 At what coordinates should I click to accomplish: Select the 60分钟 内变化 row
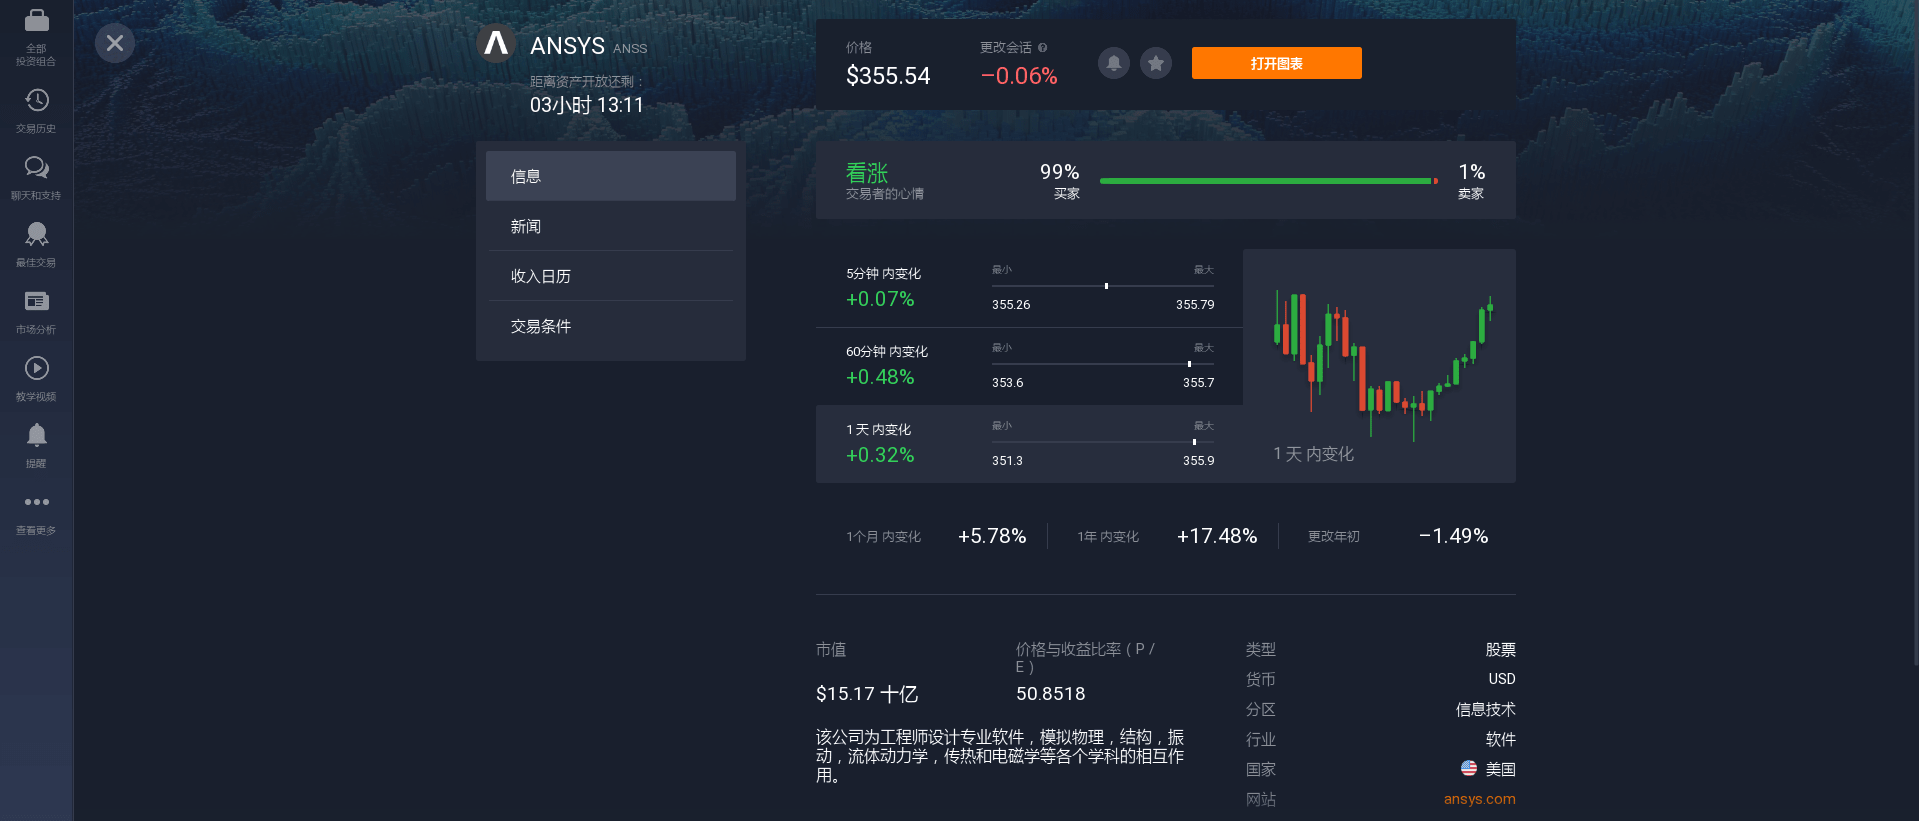[x=1029, y=366]
